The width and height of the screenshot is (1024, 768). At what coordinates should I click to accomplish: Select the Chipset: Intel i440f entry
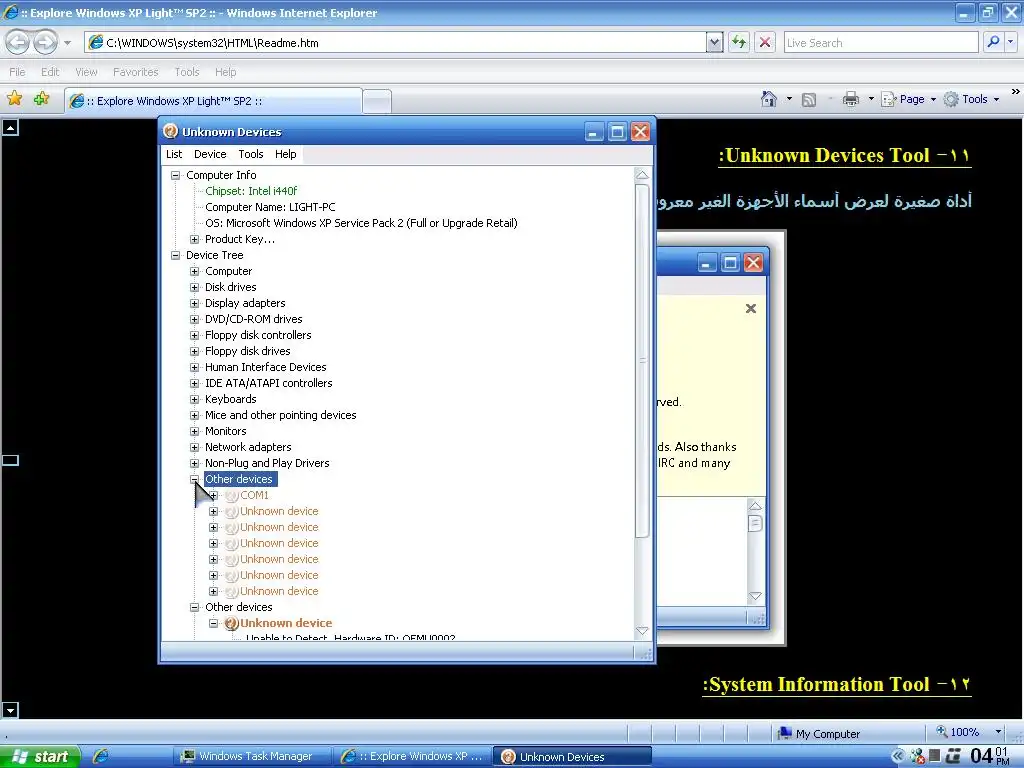pos(251,191)
